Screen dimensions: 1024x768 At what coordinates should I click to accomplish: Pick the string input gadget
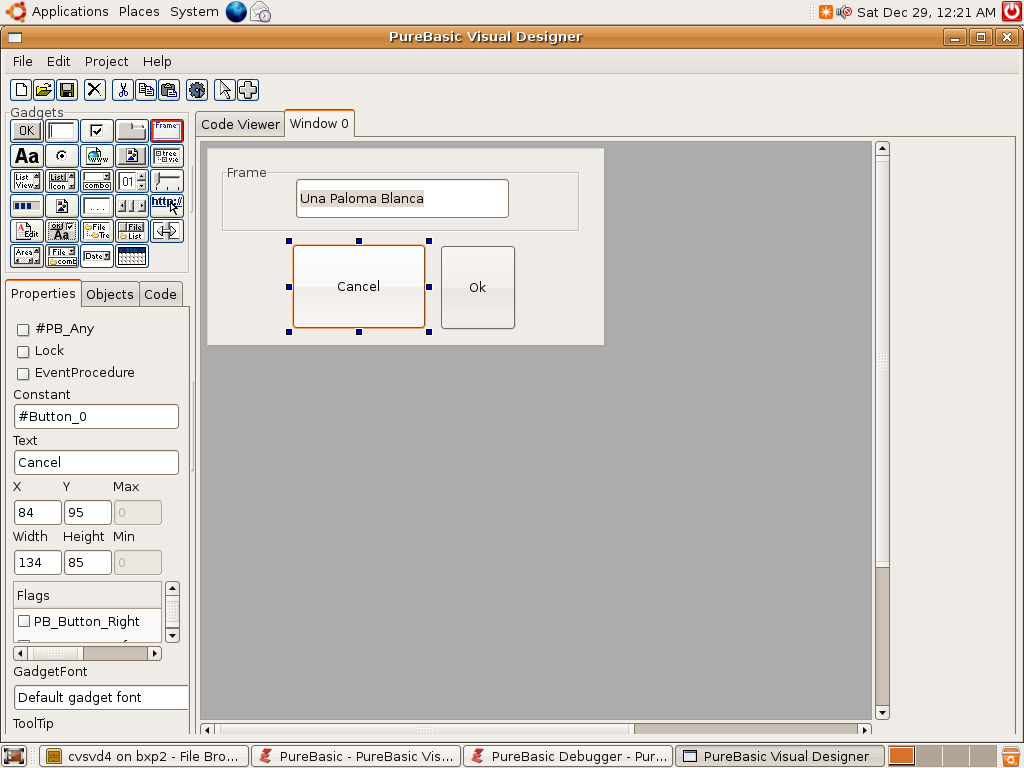point(62,131)
